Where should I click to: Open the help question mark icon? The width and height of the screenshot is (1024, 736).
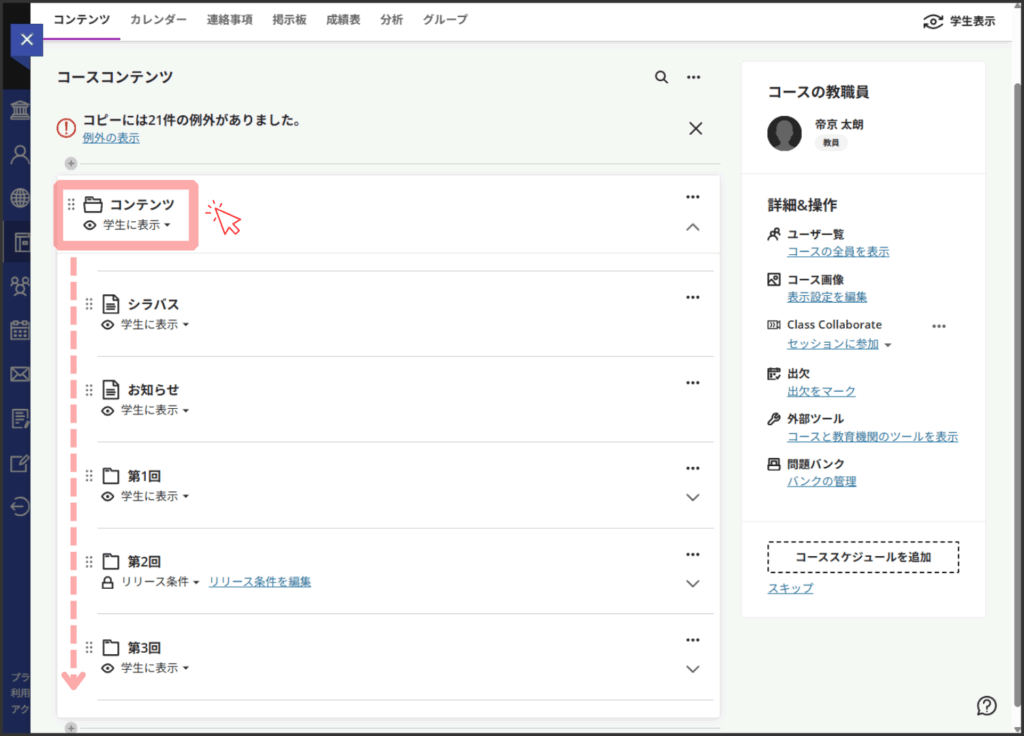click(x=986, y=705)
